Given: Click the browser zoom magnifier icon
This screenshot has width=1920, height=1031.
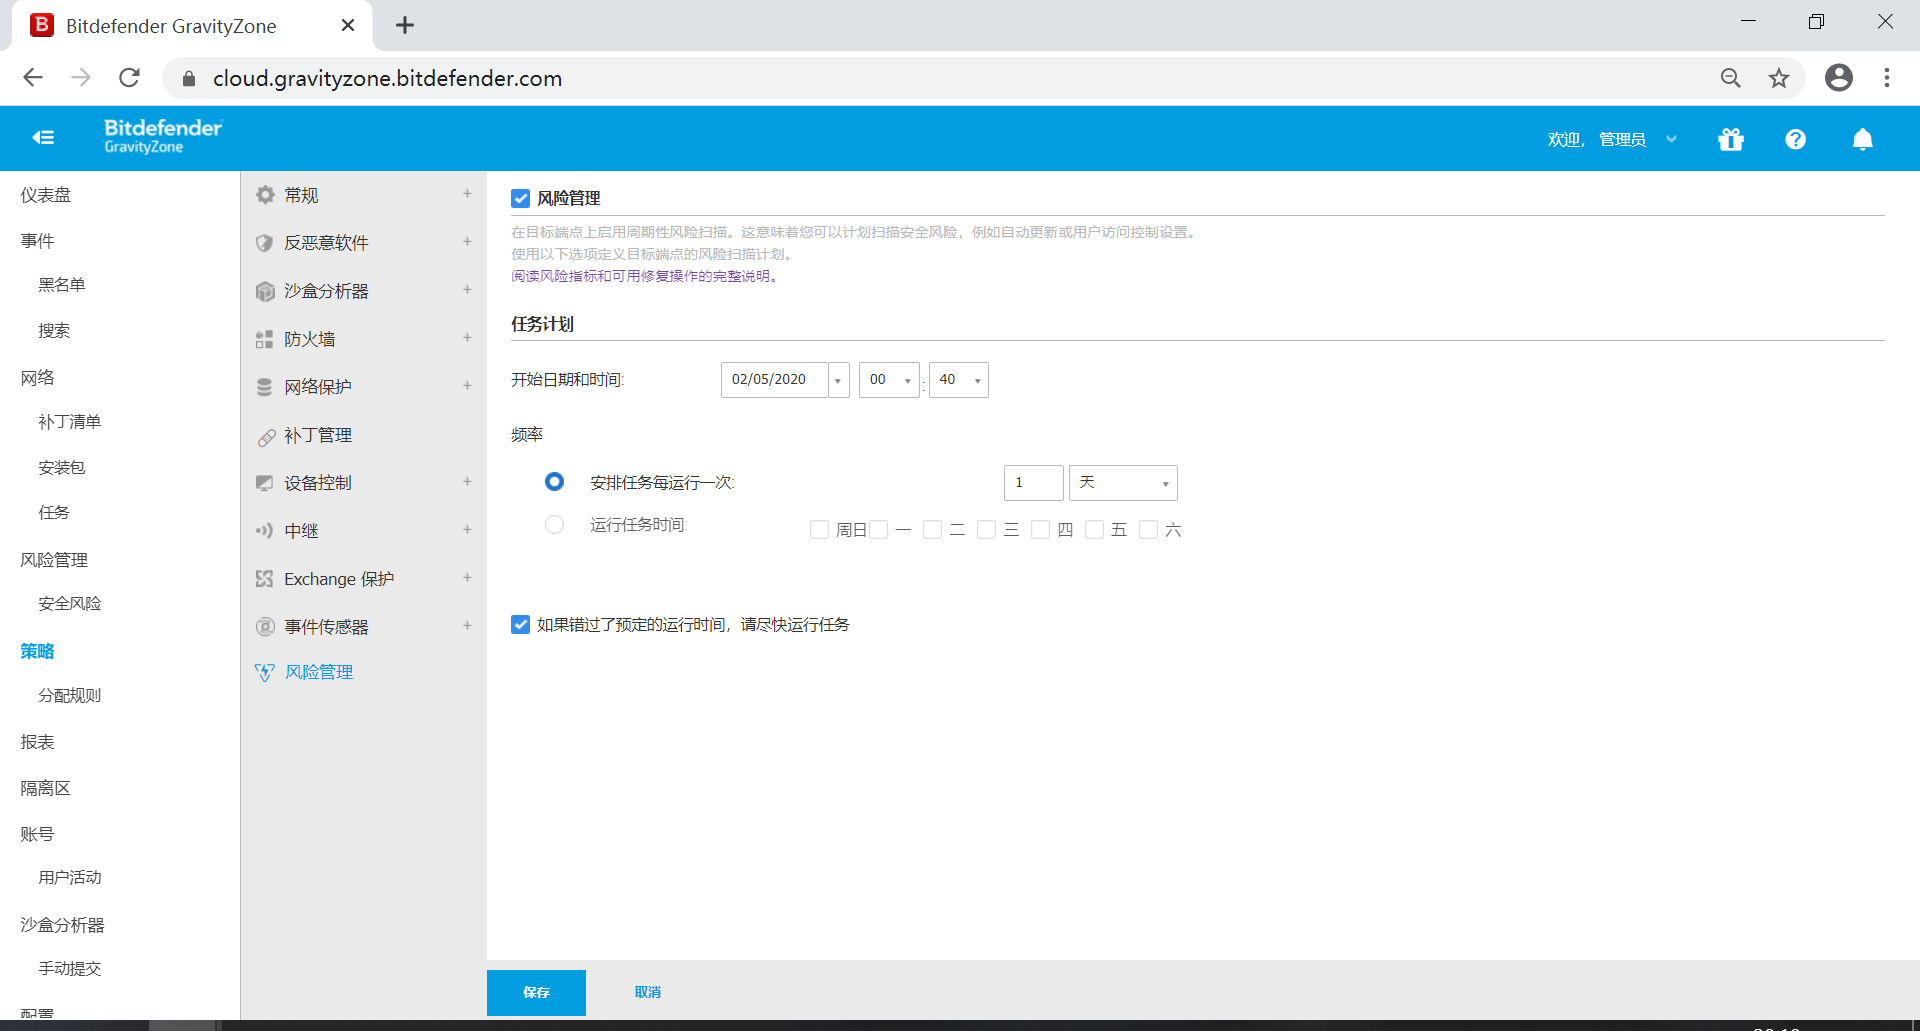Looking at the screenshot, I should pos(1731,78).
